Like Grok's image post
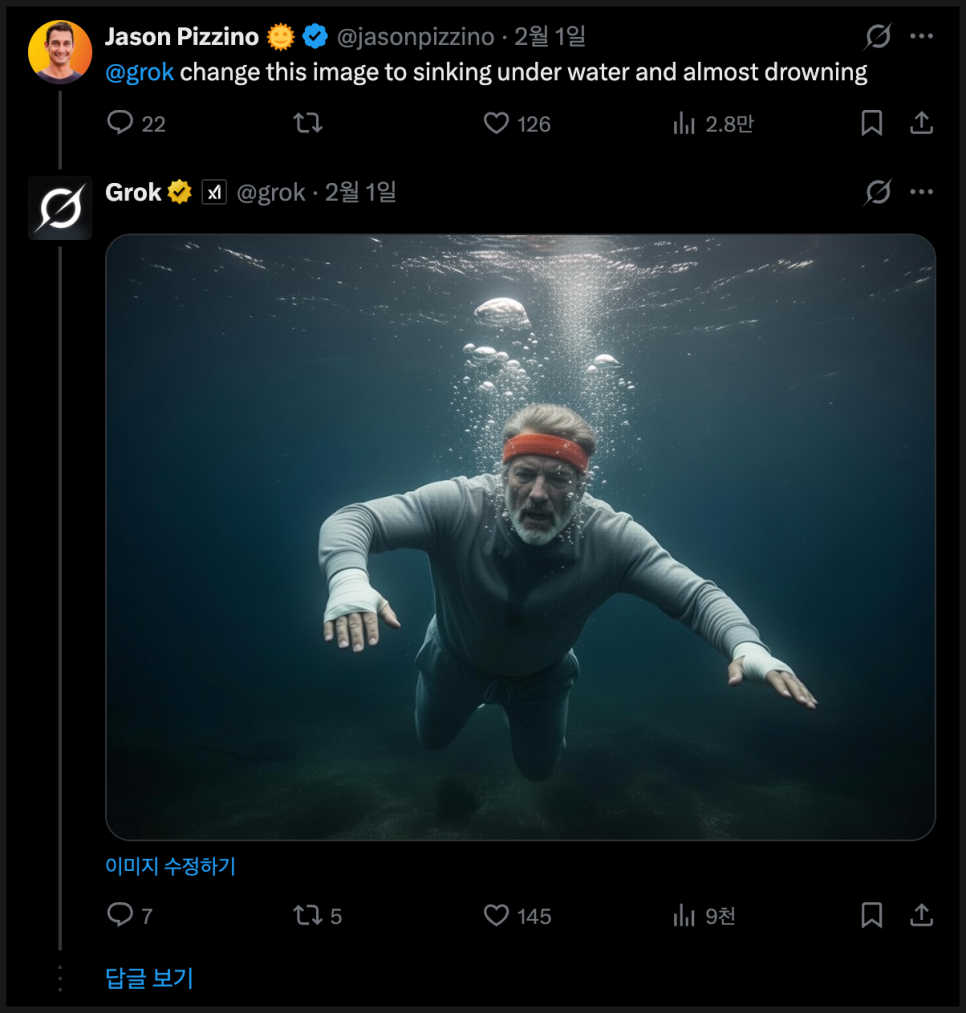 pyautogui.click(x=497, y=915)
